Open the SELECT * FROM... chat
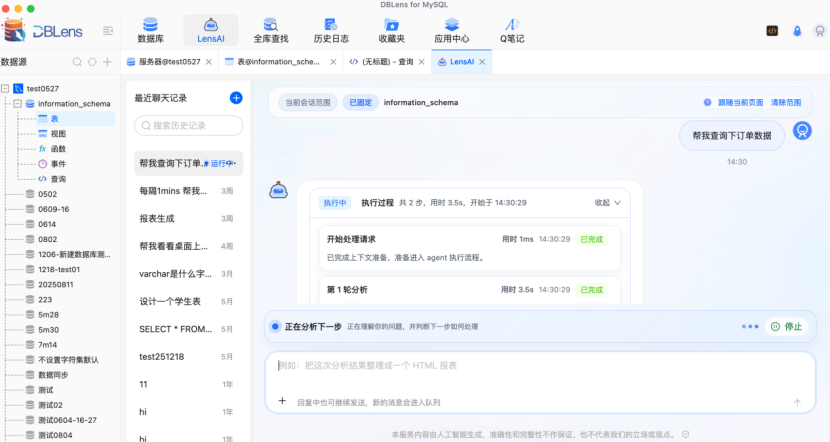Viewport: 830px width, 442px height. coord(186,329)
